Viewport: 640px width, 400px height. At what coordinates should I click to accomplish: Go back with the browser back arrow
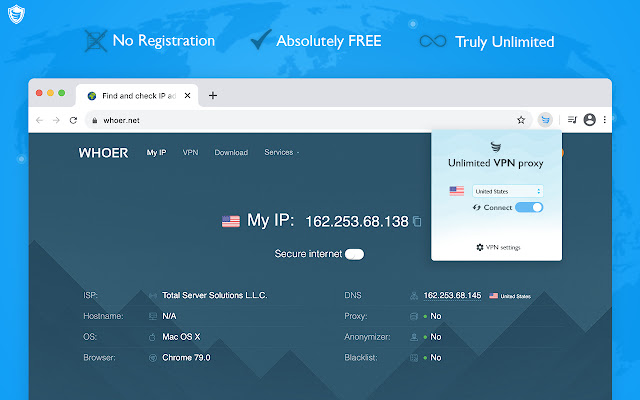[x=39, y=120]
